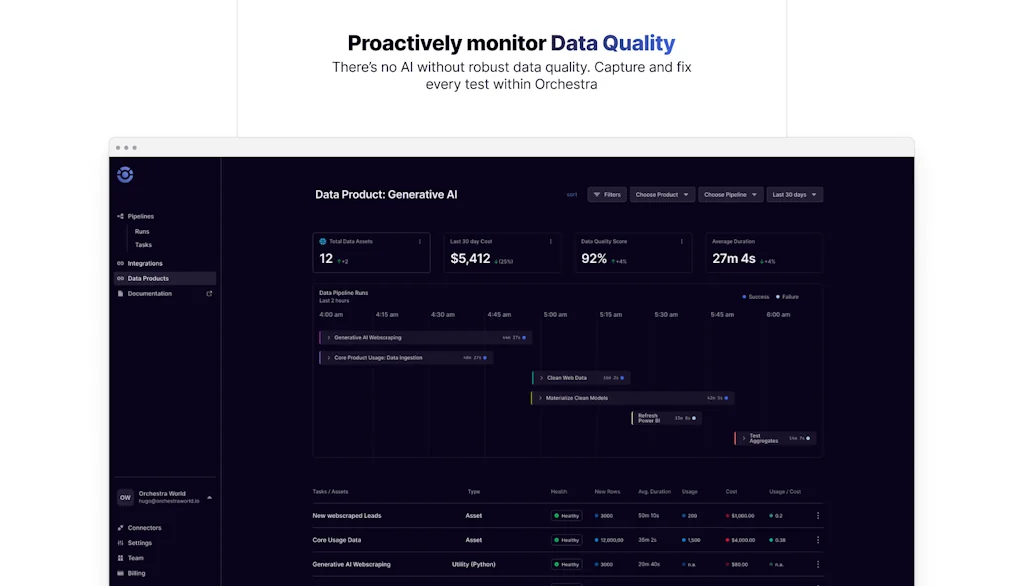Click the Healthy badge on Core Usage Data
The image size is (1024, 586).
pyautogui.click(x=567, y=540)
